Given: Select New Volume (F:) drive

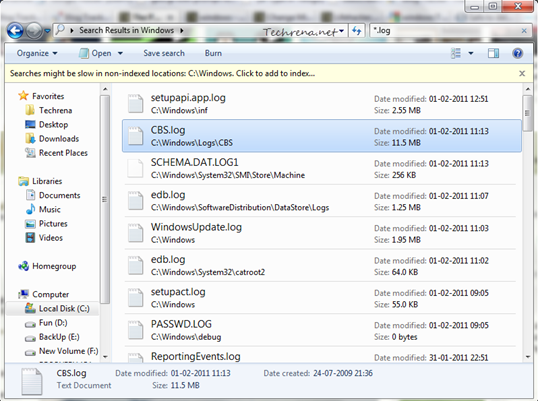Looking at the screenshot, I should pos(61,351).
